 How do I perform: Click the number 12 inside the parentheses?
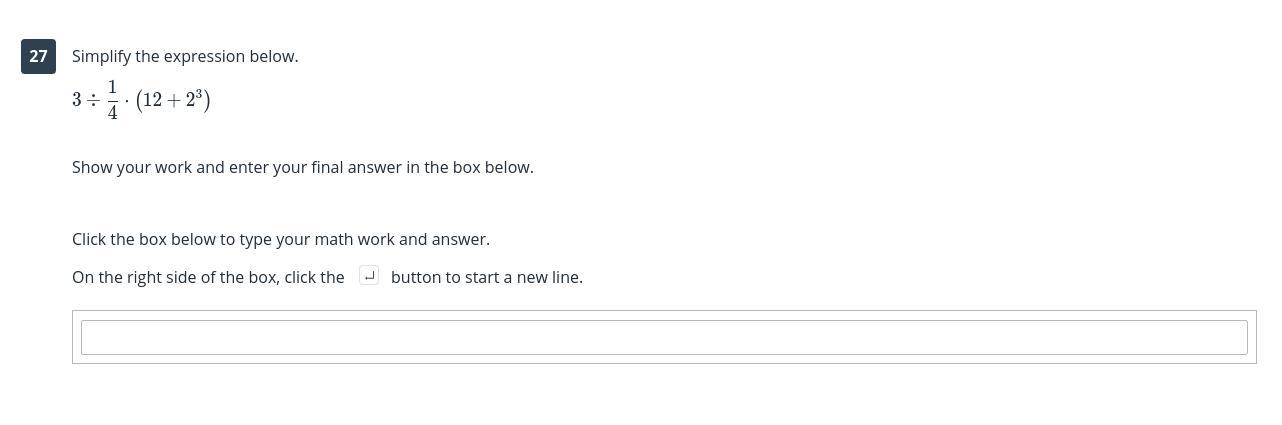click(x=152, y=100)
